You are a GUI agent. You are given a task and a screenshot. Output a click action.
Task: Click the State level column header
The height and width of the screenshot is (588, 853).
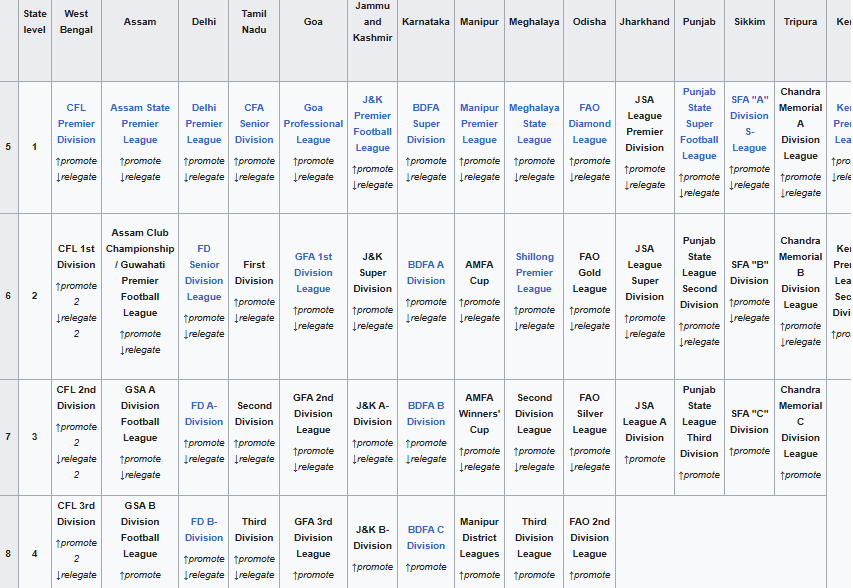[x=35, y=22]
